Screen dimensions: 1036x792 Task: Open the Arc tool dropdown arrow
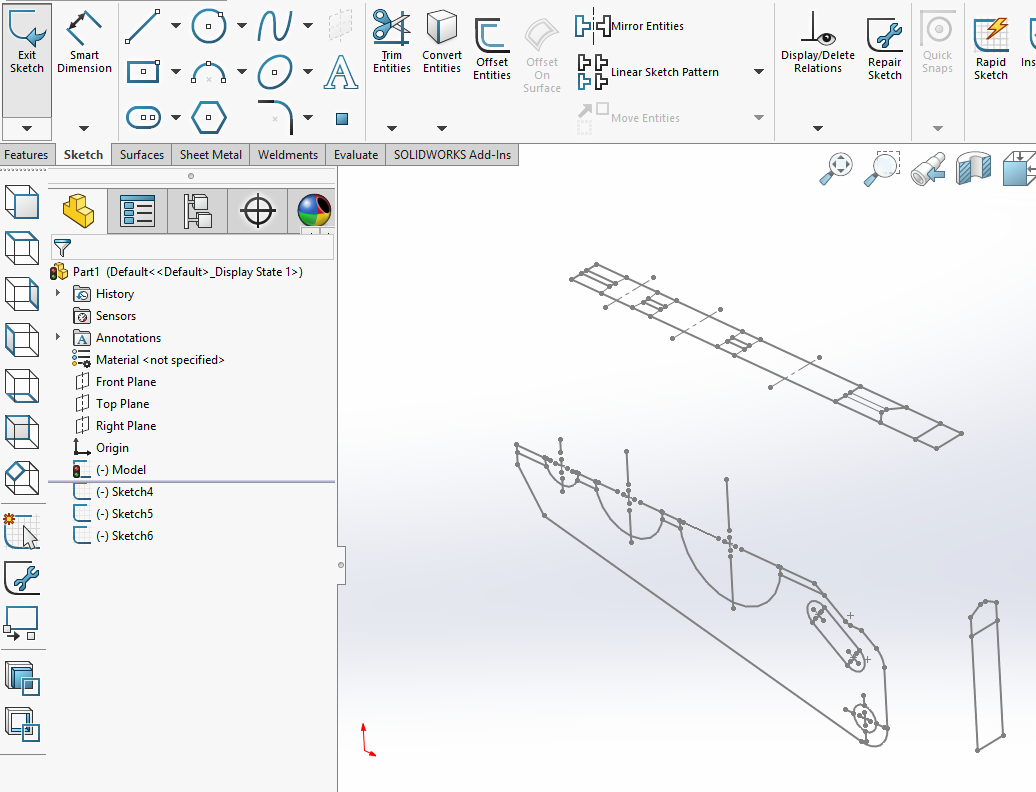242,71
